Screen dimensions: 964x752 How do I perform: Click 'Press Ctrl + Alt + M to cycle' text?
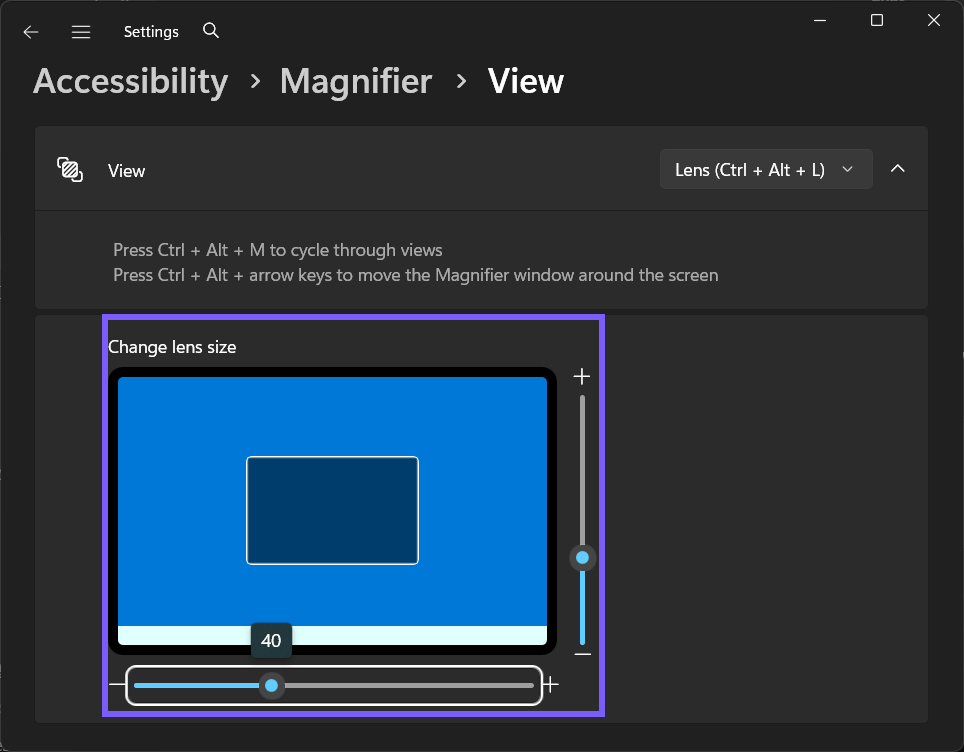220,250
